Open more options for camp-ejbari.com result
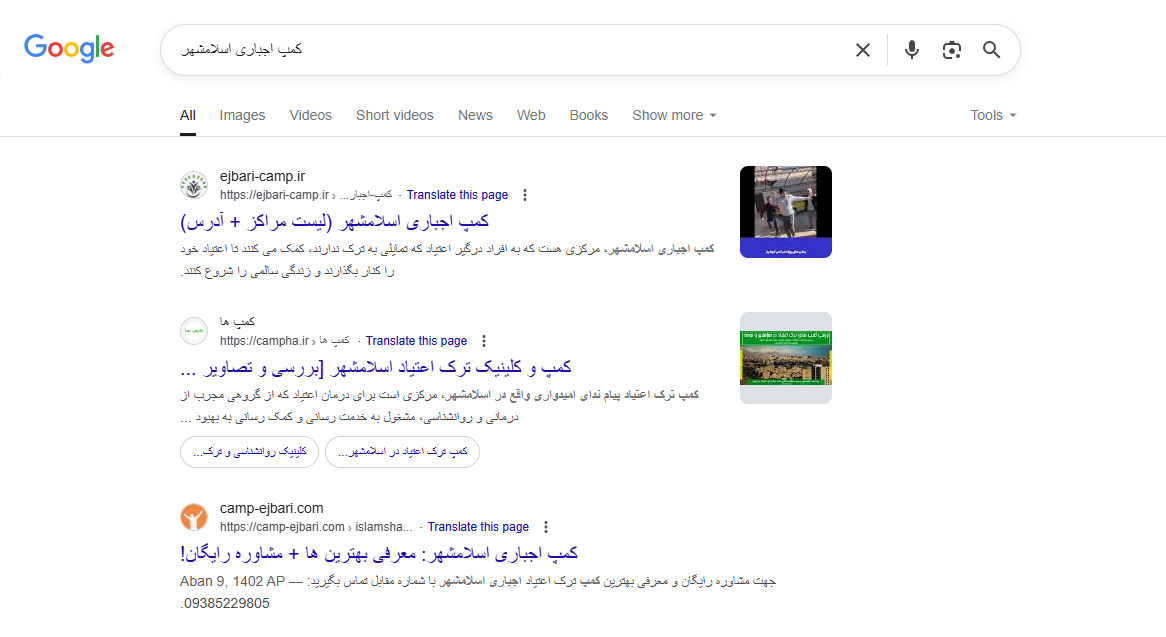 (546, 527)
